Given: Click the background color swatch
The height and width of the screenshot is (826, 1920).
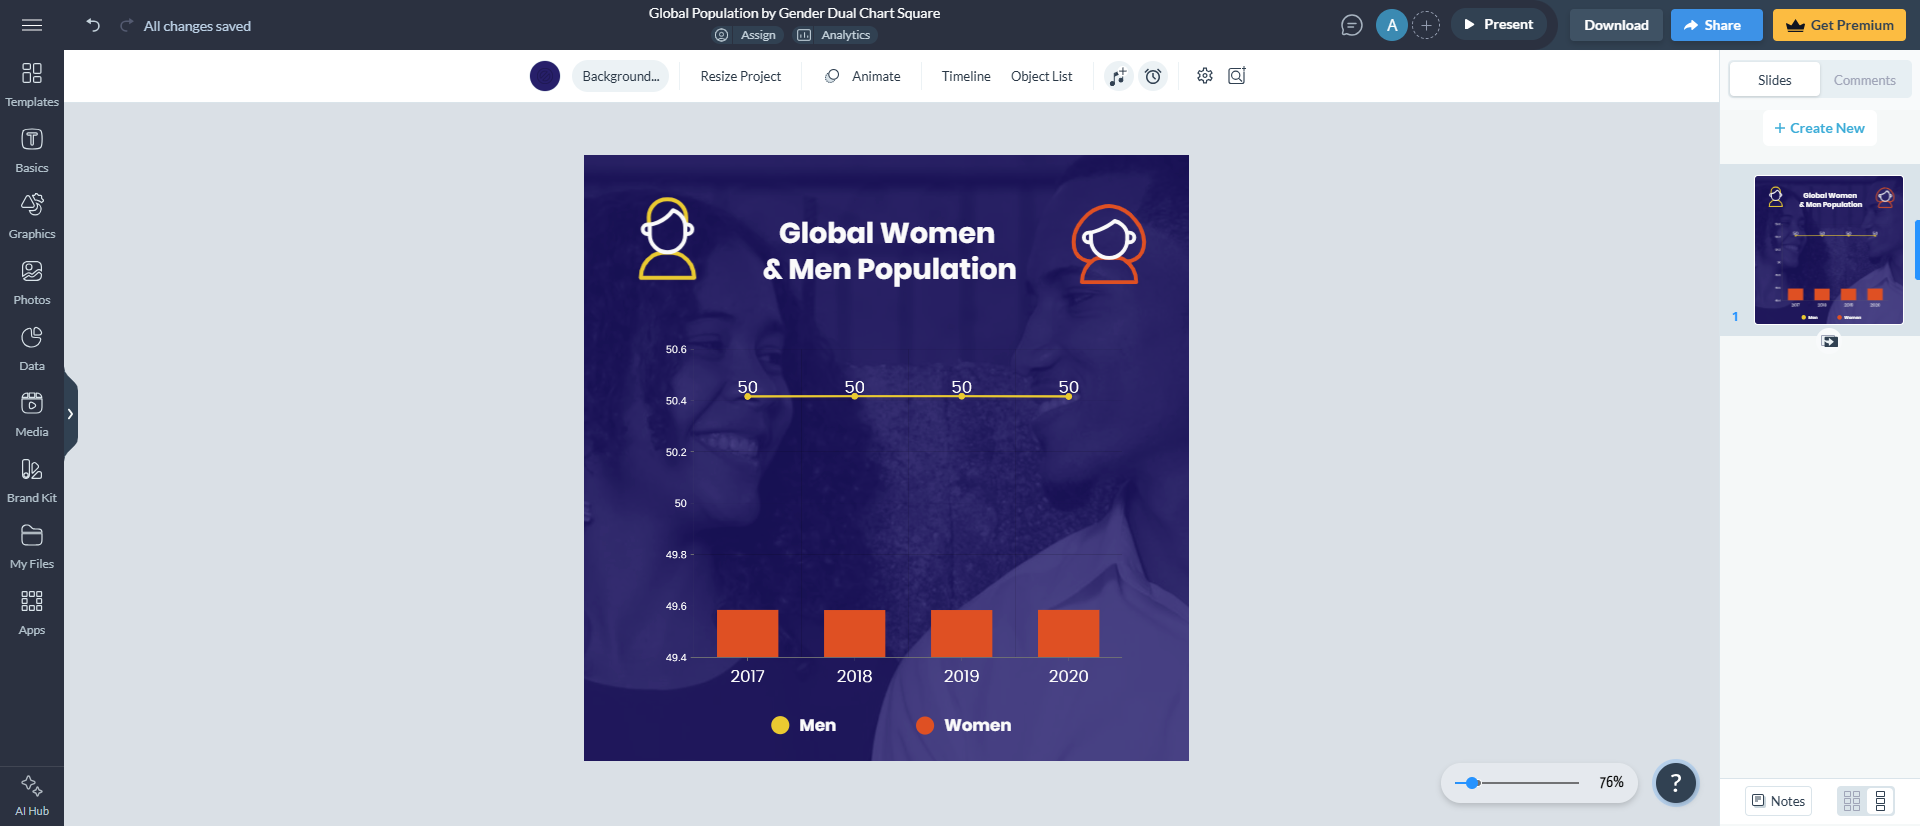Looking at the screenshot, I should 545,76.
